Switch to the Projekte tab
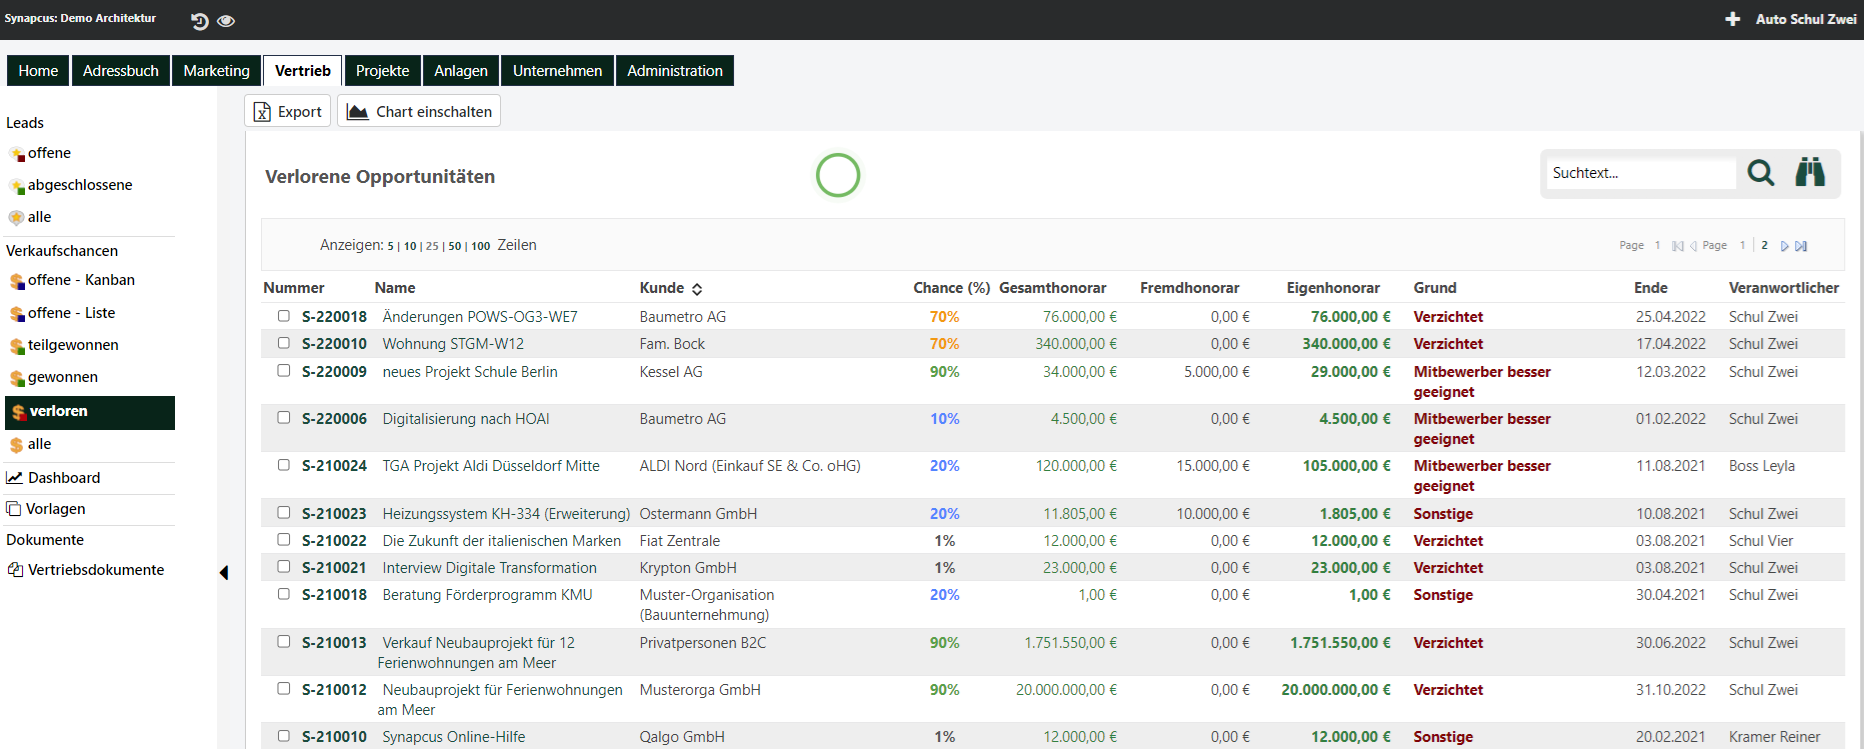Viewport: 1864px width, 749px height. (x=382, y=71)
